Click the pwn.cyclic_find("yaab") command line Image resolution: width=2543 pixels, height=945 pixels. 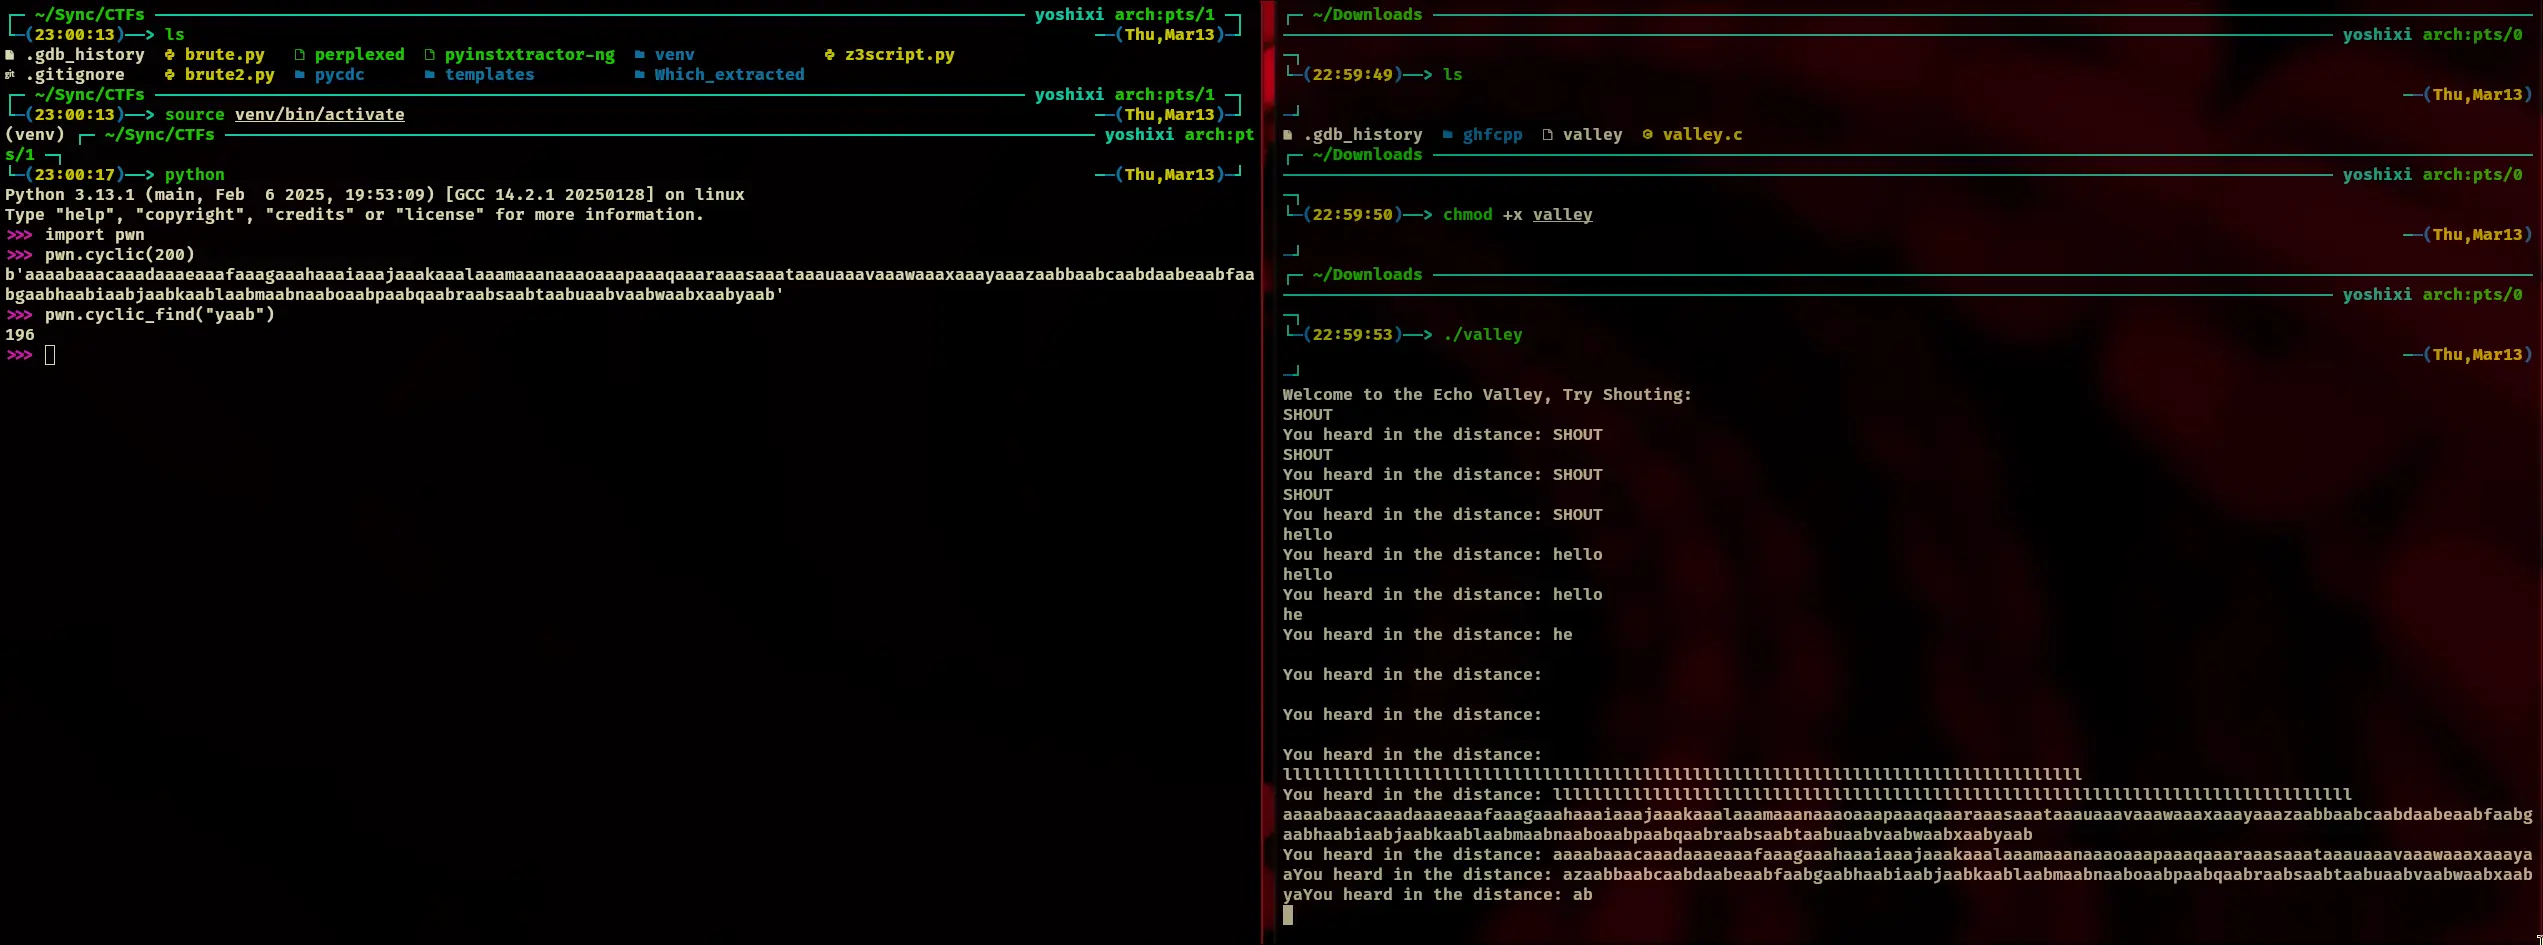[159, 315]
